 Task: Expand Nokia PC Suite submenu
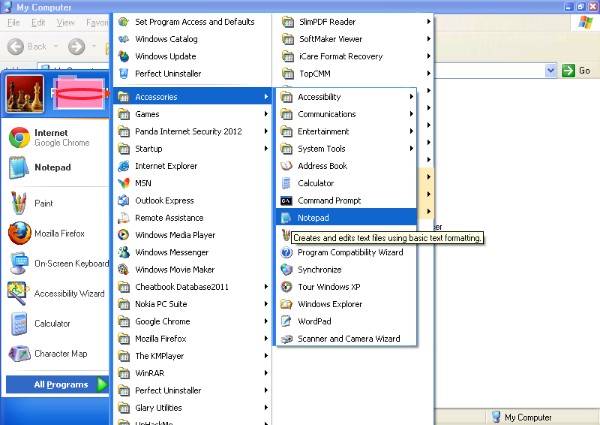tap(266, 304)
